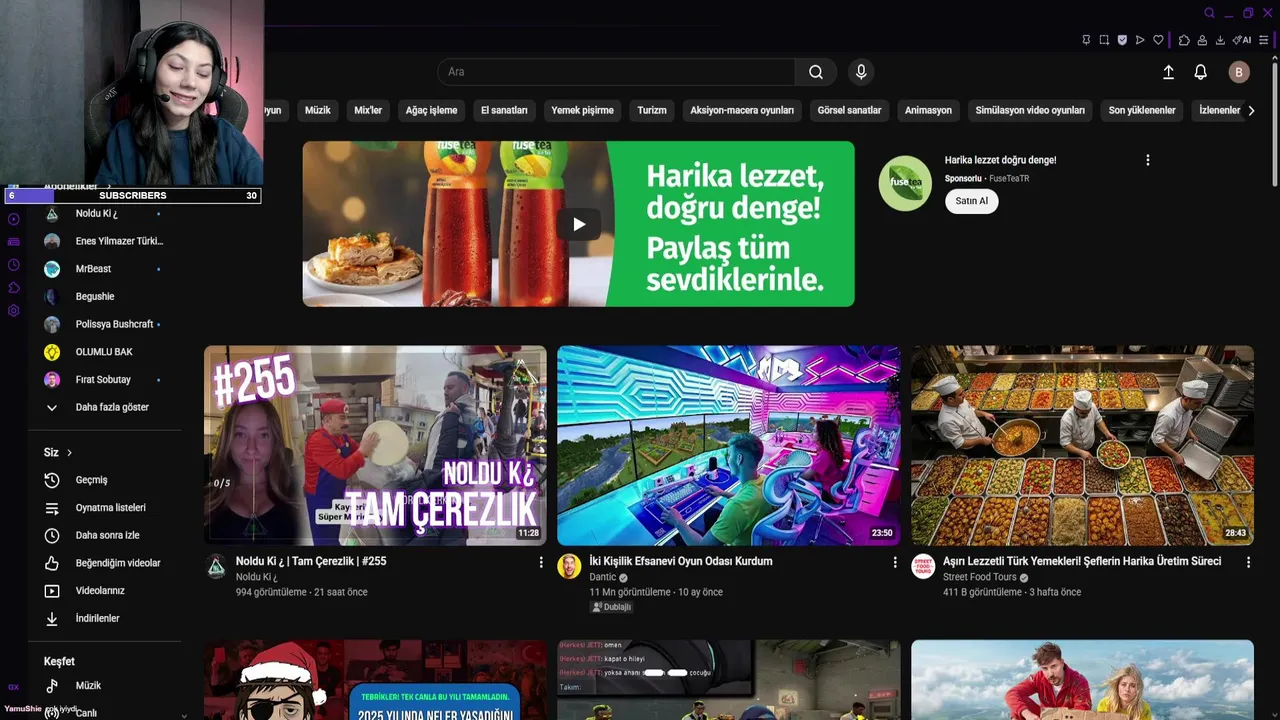
Task: Open Enes Yilmazer subscription channel
Action: pos(104,241)
